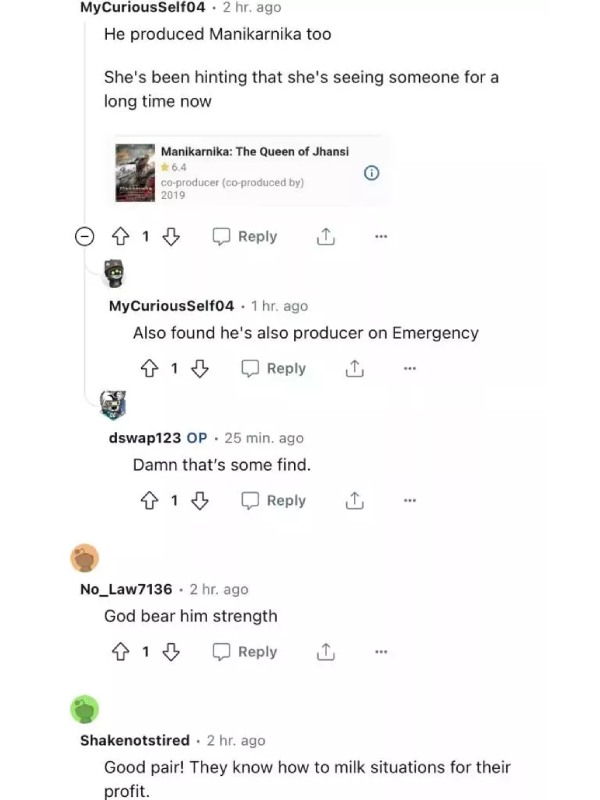The image size is (600, 800).
Task: Upvote the 'producer on Emergency' comment
Action: pyautogui.click(x=149, y=368)
